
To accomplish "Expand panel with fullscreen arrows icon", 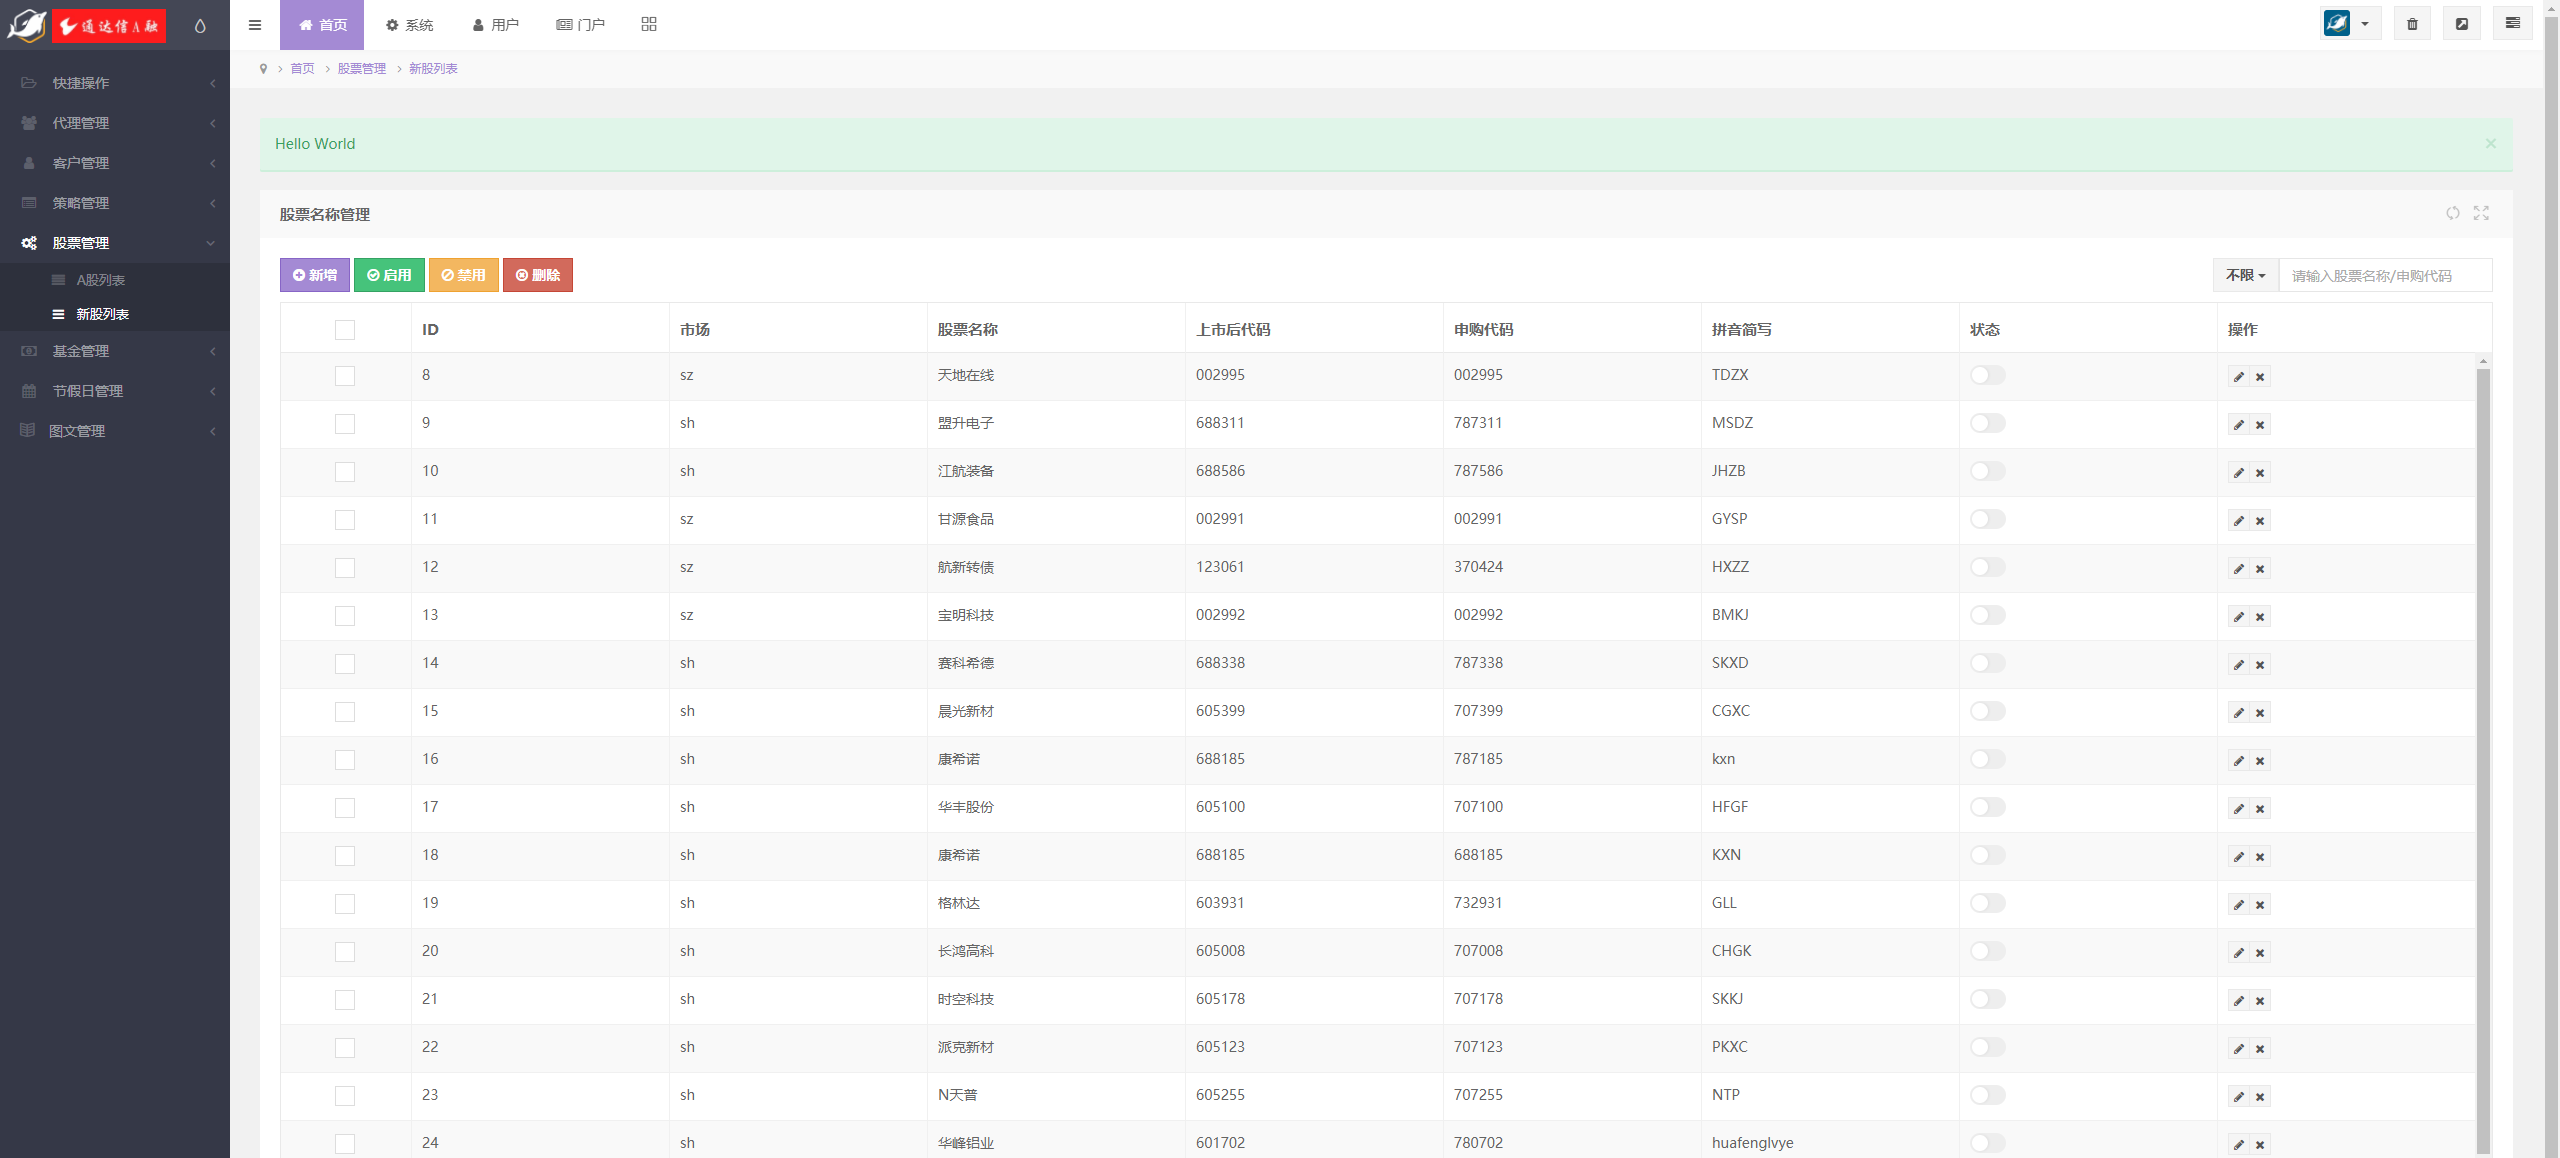I will (x=2481, y=213).
